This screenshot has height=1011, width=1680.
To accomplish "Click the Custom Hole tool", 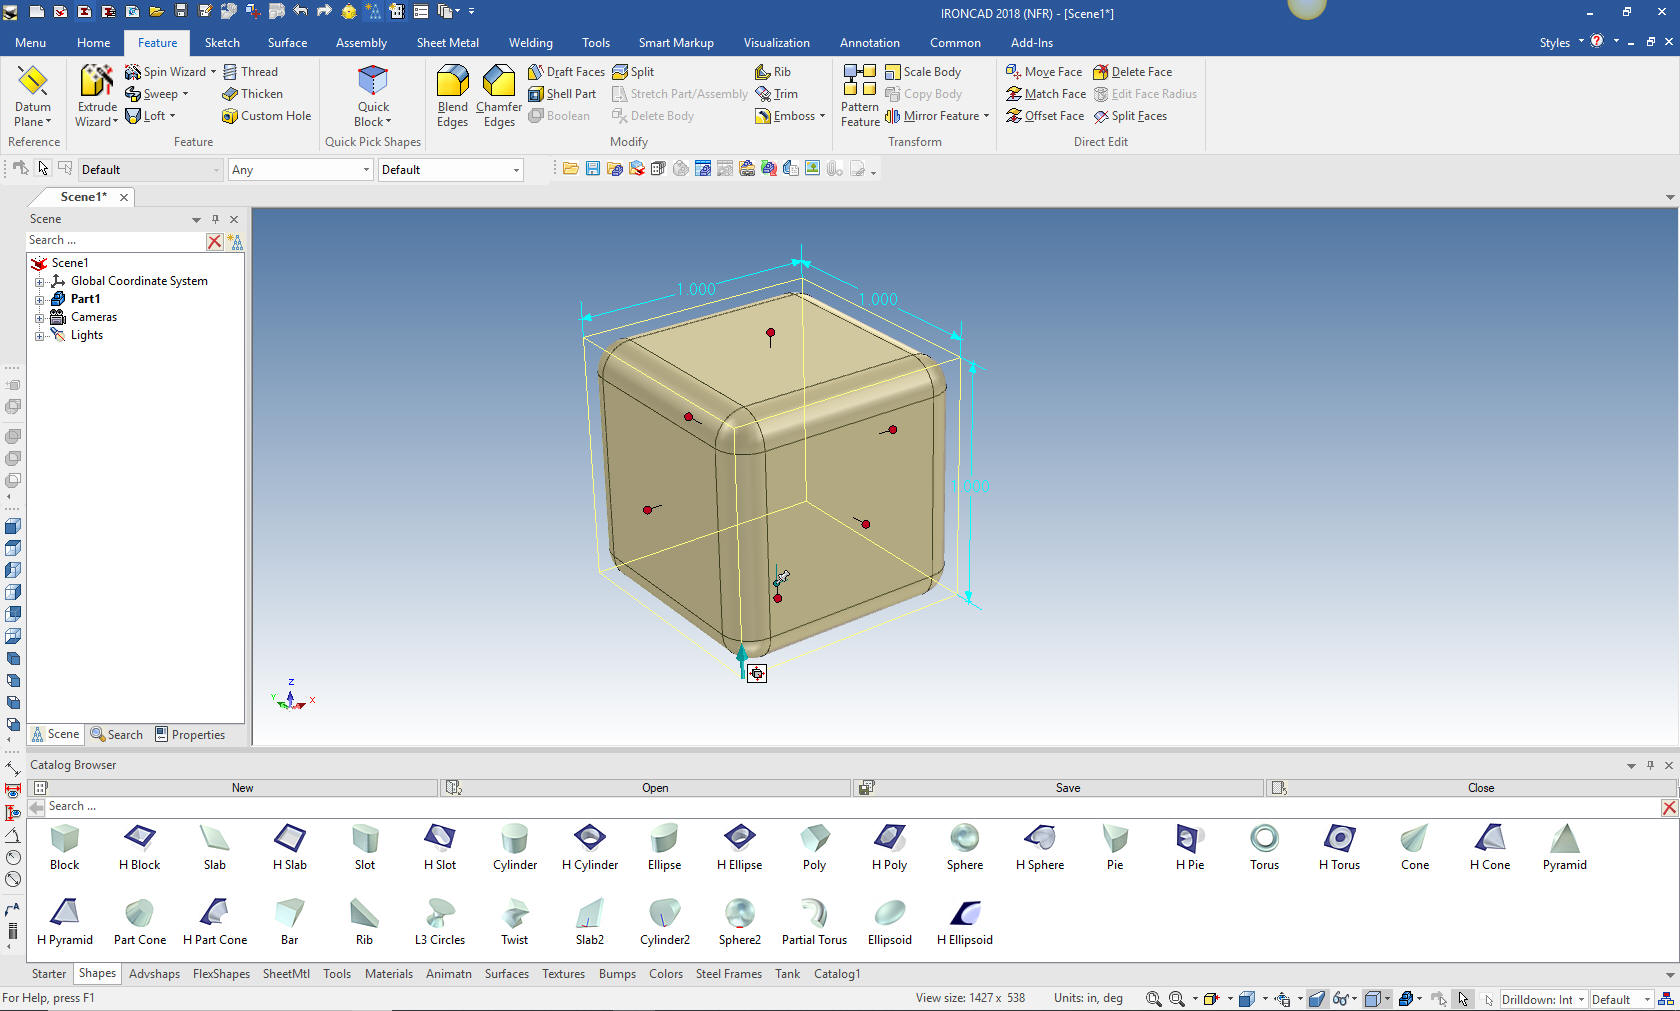I will 266,116.
